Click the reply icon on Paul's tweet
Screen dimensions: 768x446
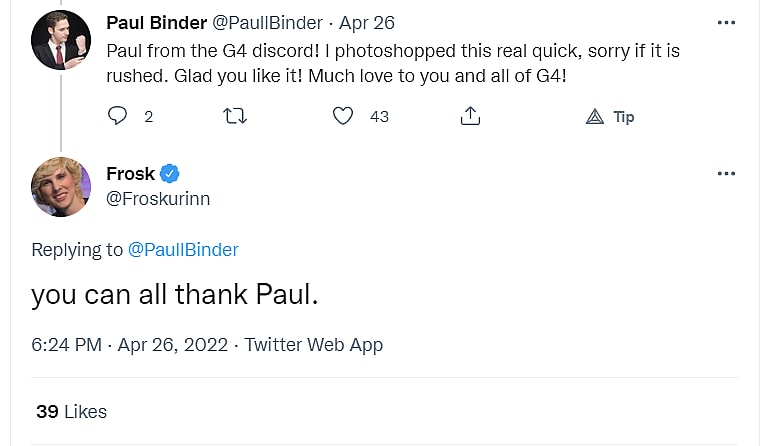118,117
